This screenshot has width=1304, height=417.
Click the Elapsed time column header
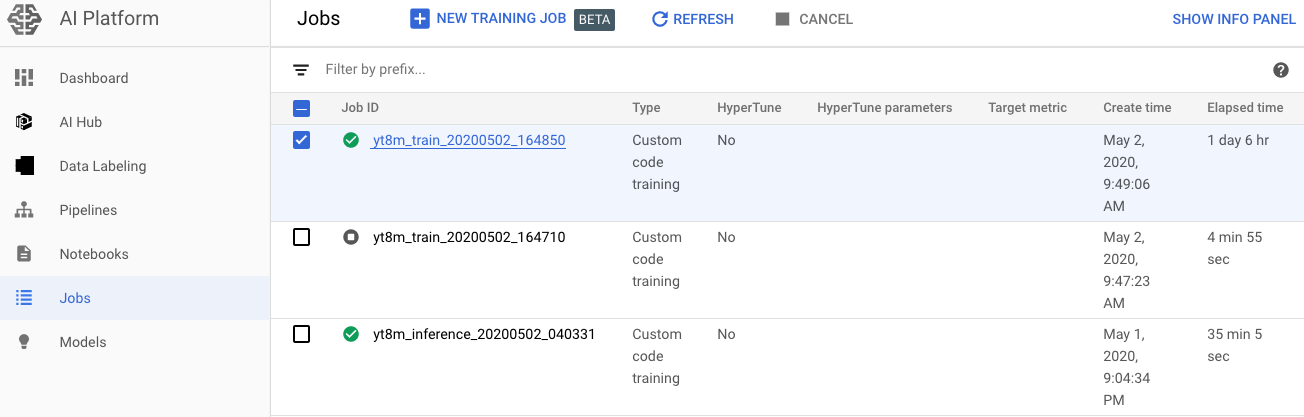click(1245, 108)
